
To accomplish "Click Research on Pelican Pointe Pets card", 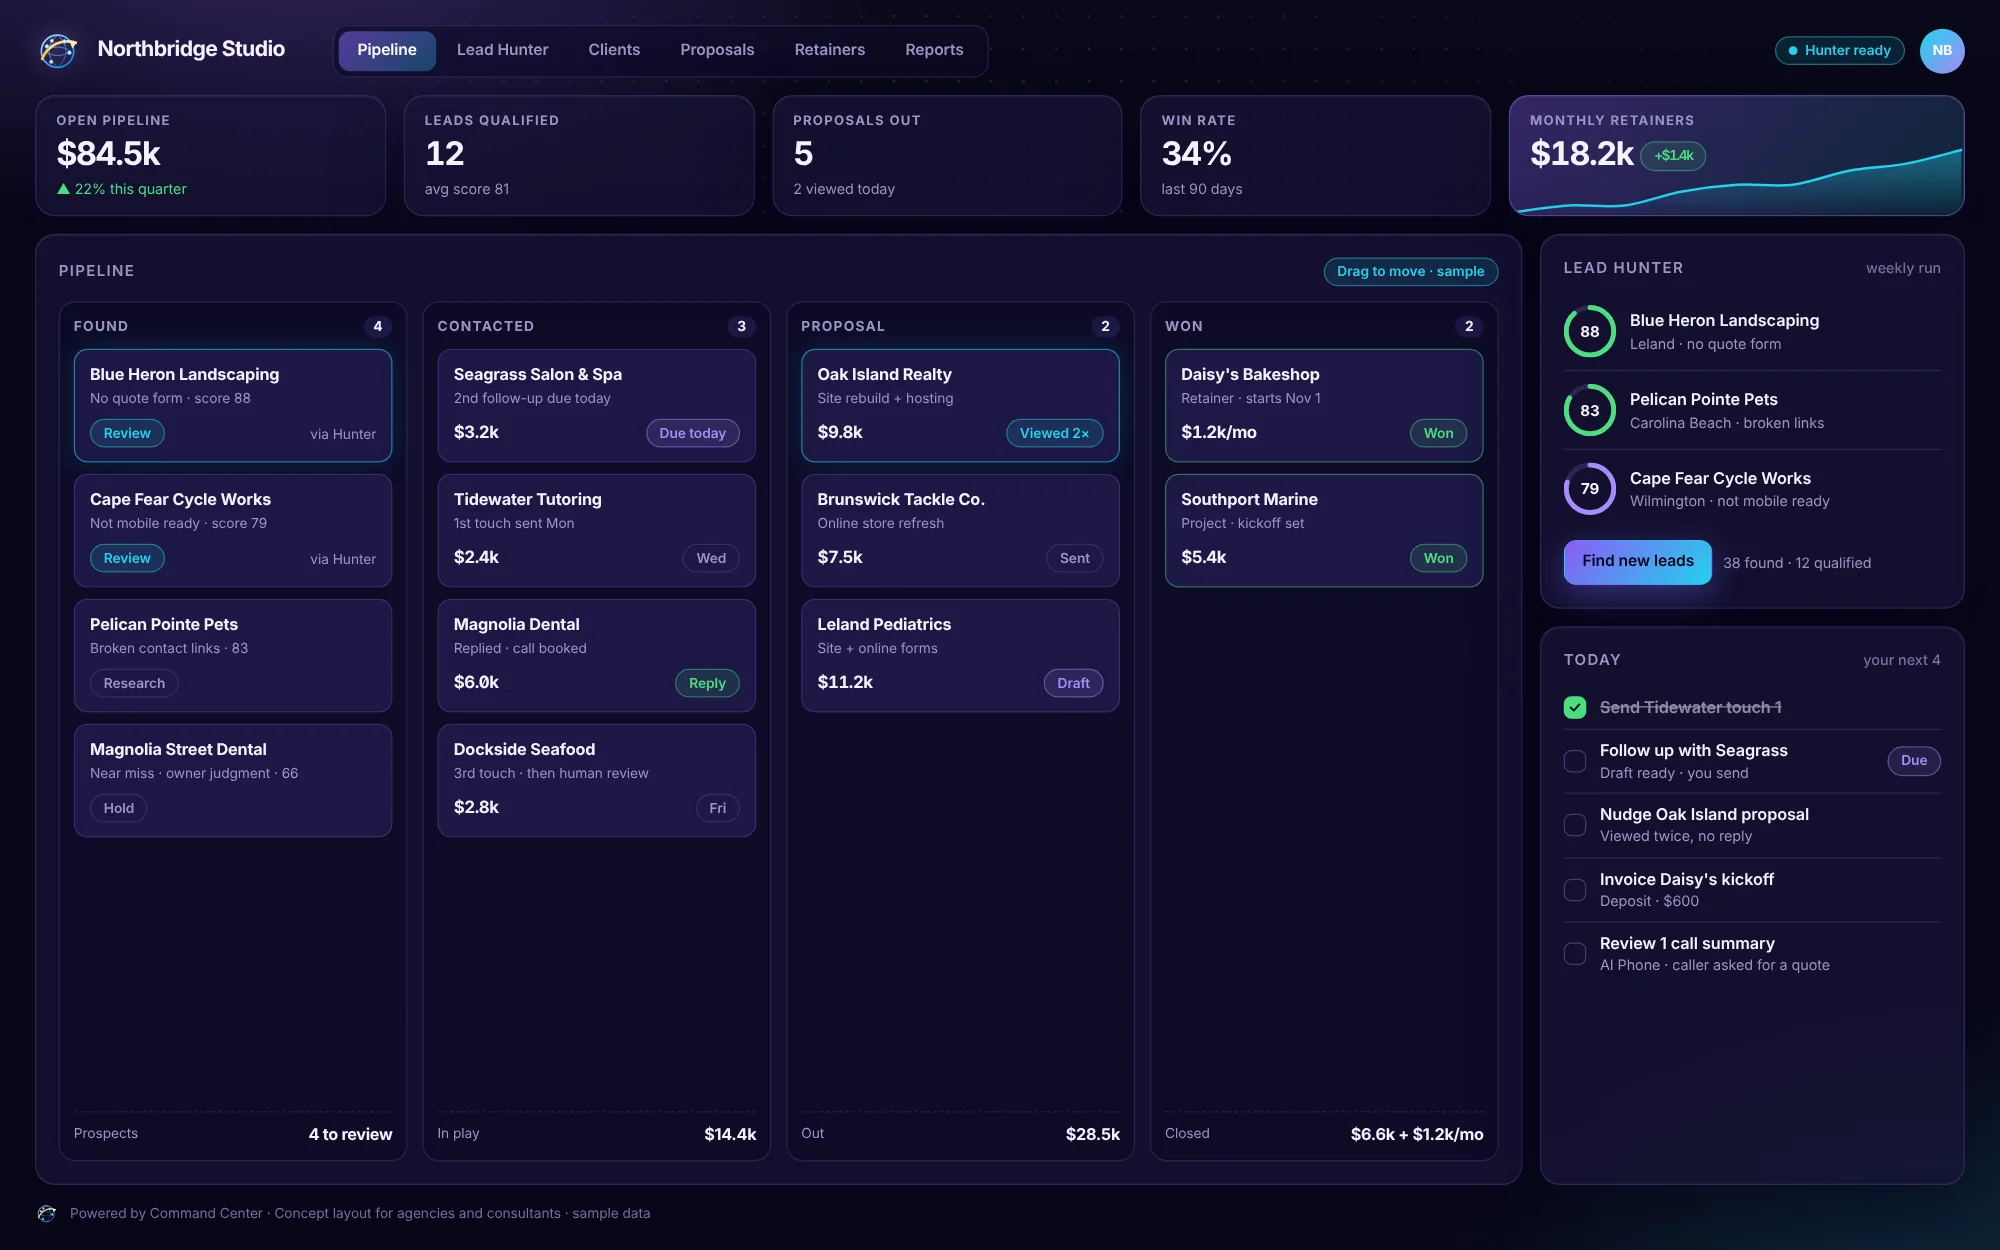I will [134, 683].
